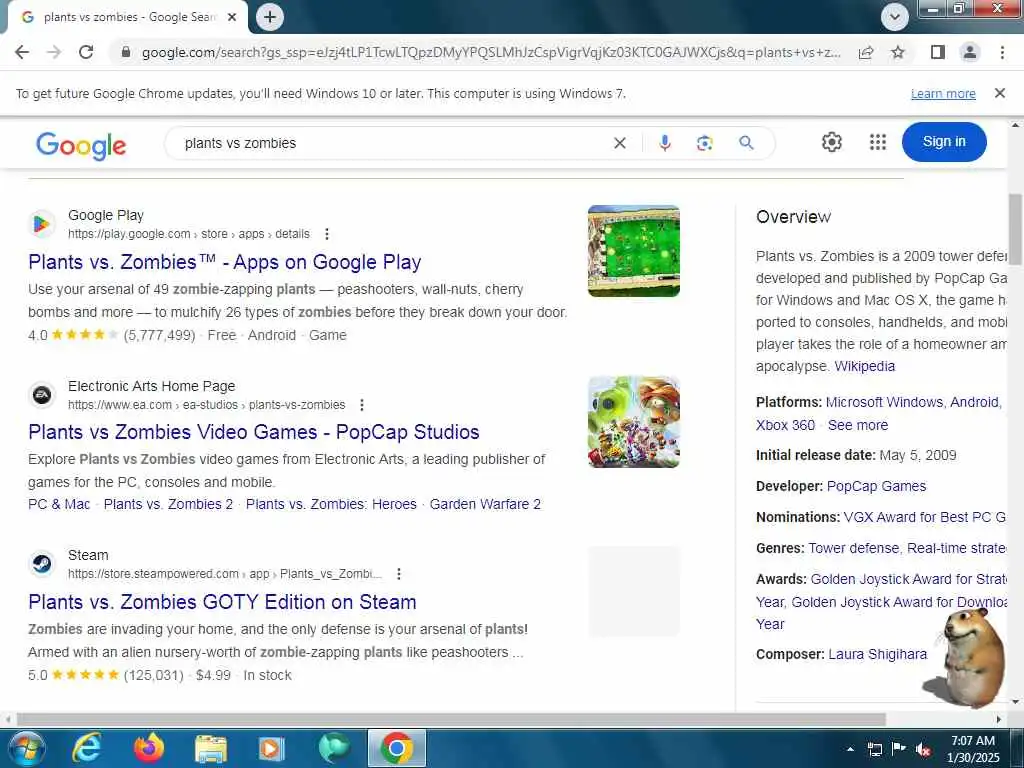Focus the Google search input field
The width and height of the screenshot is (1024, 768).
[x=392, y=143]
